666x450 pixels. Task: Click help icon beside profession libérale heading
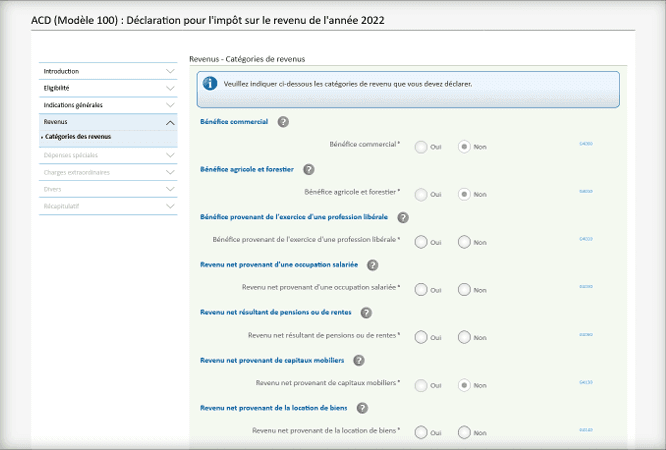click(403, 217)
